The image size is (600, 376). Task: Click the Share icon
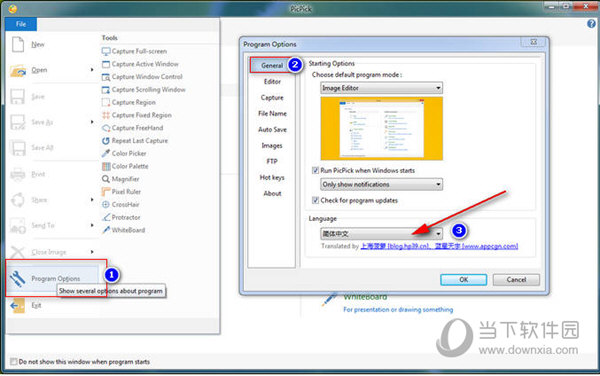(18, 200)
